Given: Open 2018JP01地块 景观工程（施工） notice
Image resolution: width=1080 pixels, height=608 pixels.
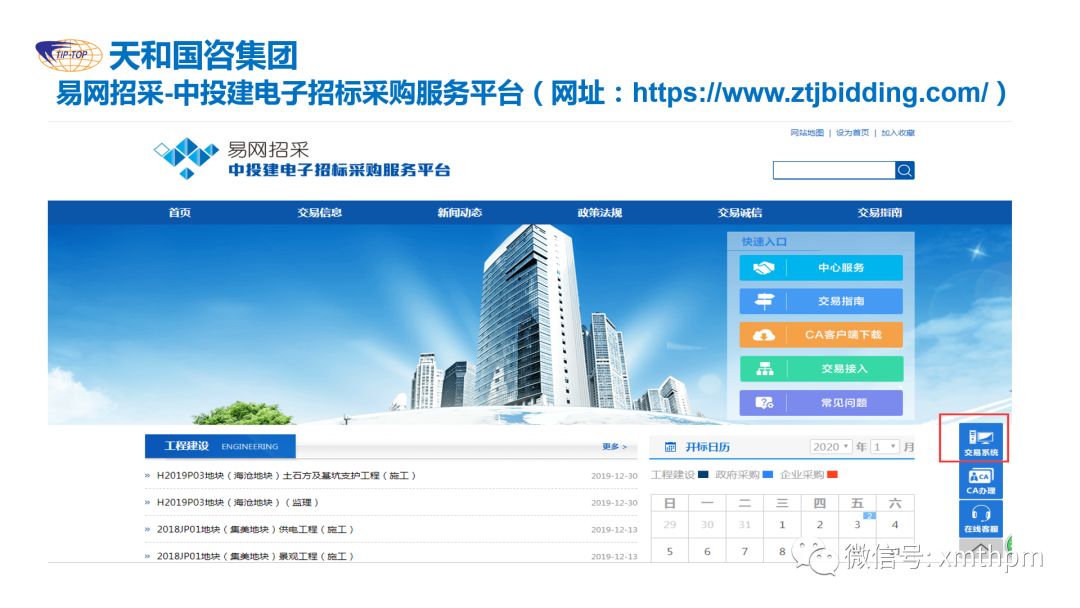Looking at the screenshot, I should (x=256, y=556).
